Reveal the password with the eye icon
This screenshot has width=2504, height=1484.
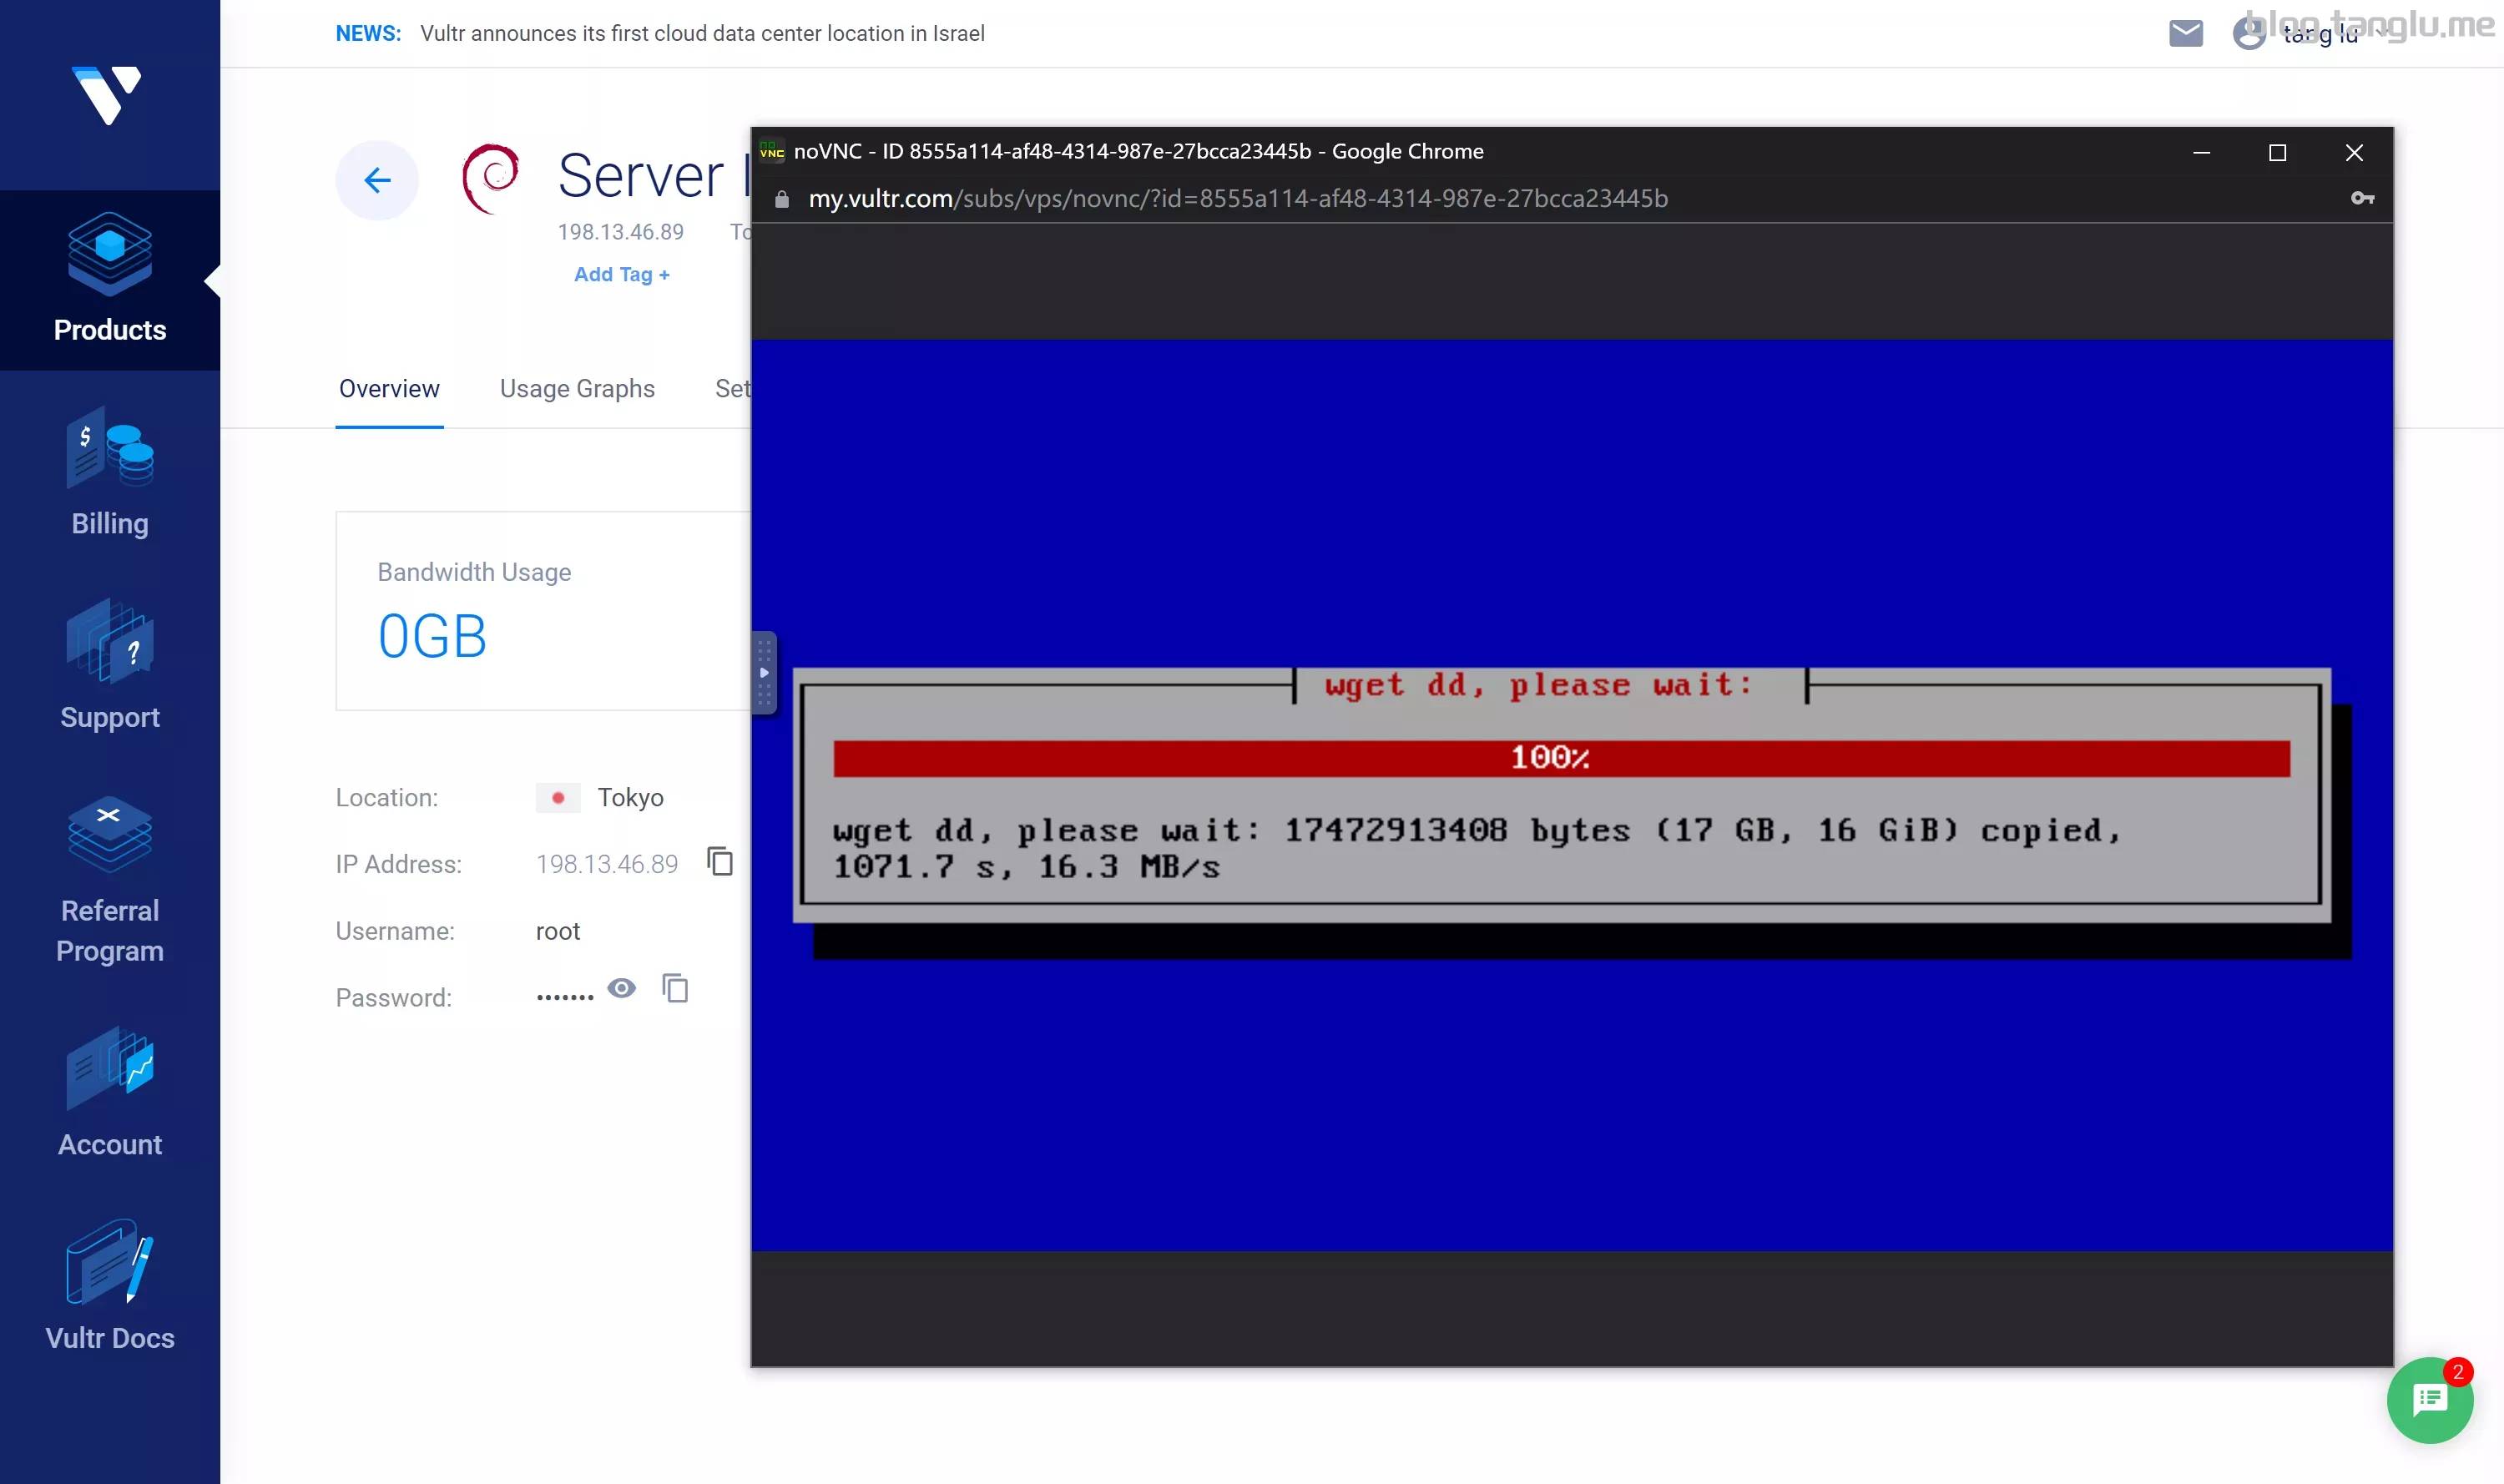[622, 988]
